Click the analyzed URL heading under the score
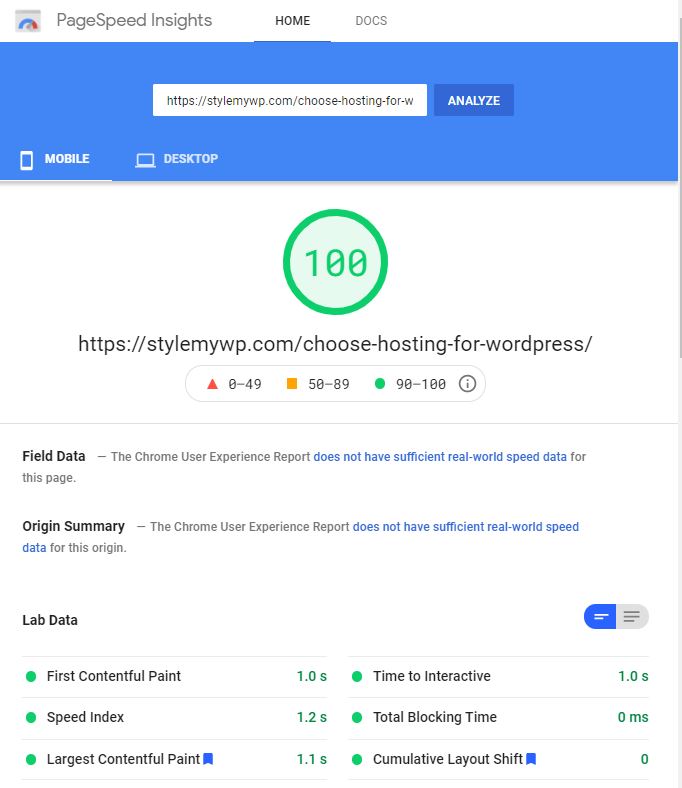The width and height of the screenshot is (682, 788). tap(335, 344)
